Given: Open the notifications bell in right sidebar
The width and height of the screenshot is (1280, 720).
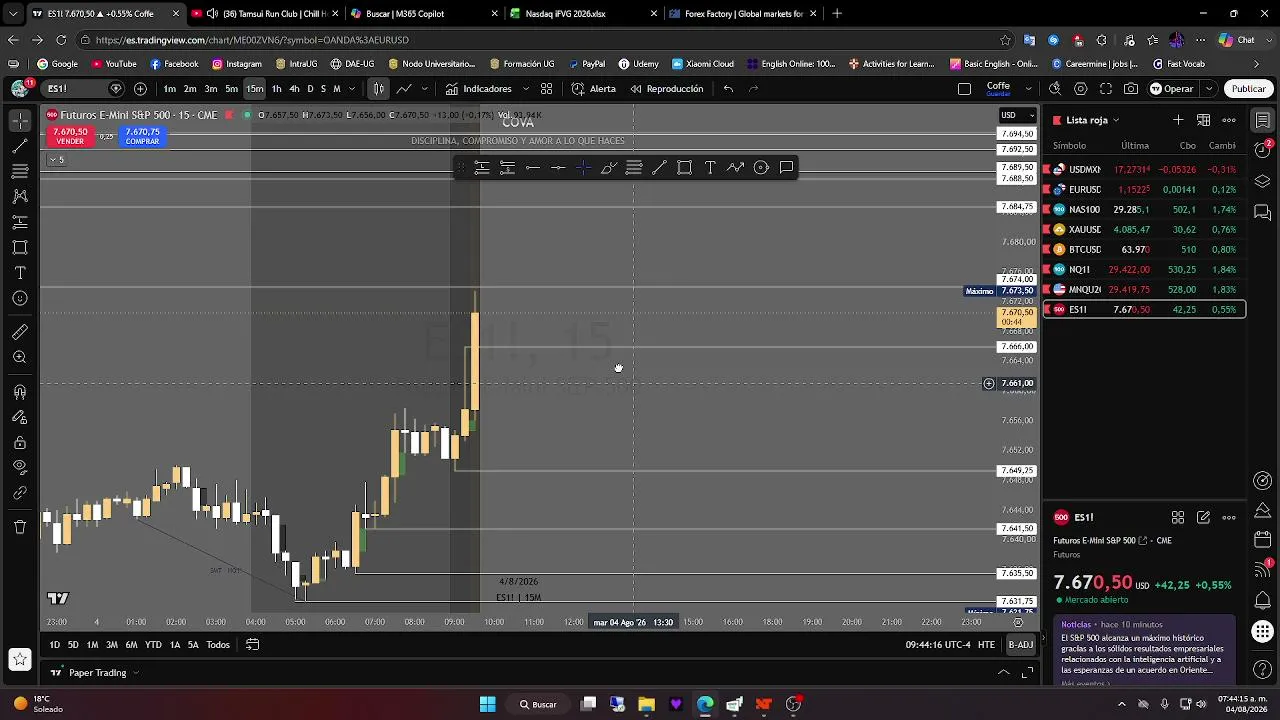Looking at the screenshot, I should click(1263, 600).
